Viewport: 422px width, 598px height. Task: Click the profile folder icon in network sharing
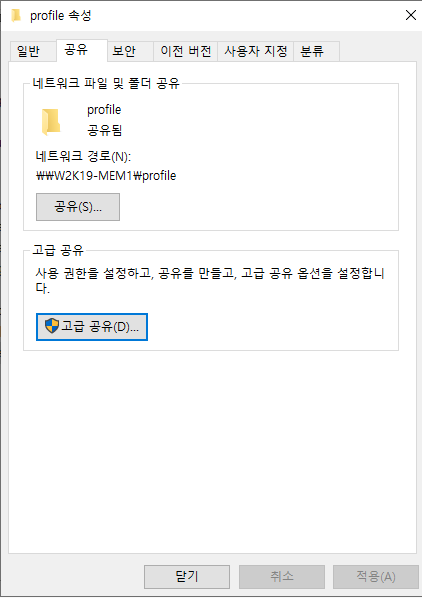51,122
